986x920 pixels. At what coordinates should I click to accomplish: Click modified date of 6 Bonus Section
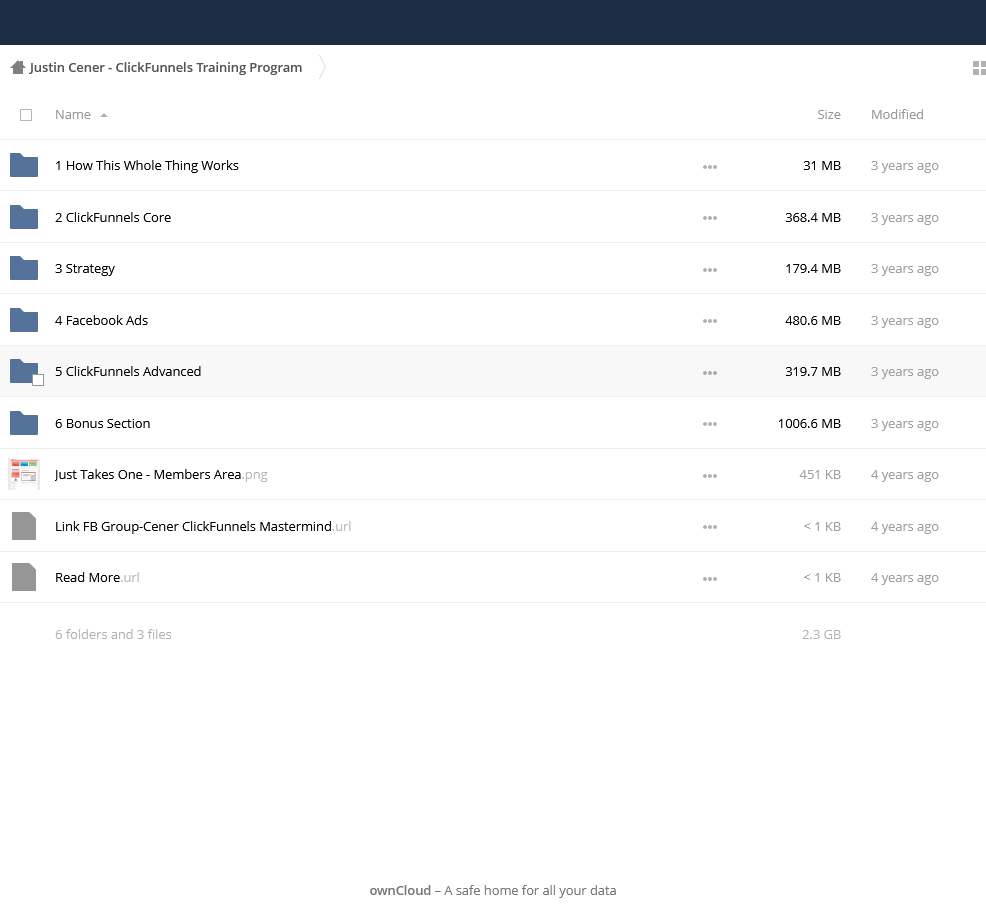[x=904, y=423]
